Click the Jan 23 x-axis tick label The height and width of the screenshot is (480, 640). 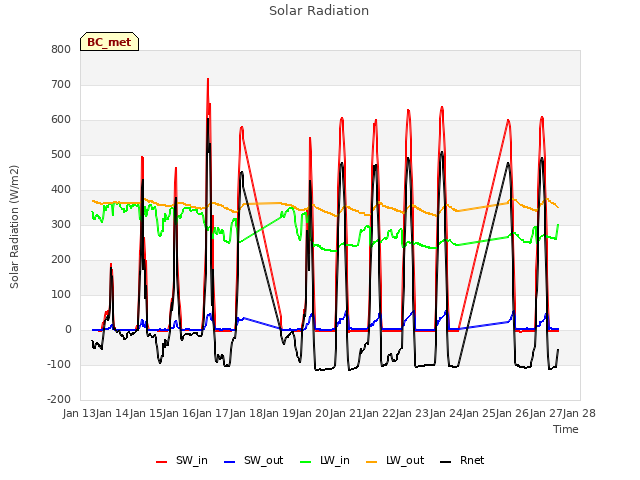pyautogui.click(x=412, y=413)
